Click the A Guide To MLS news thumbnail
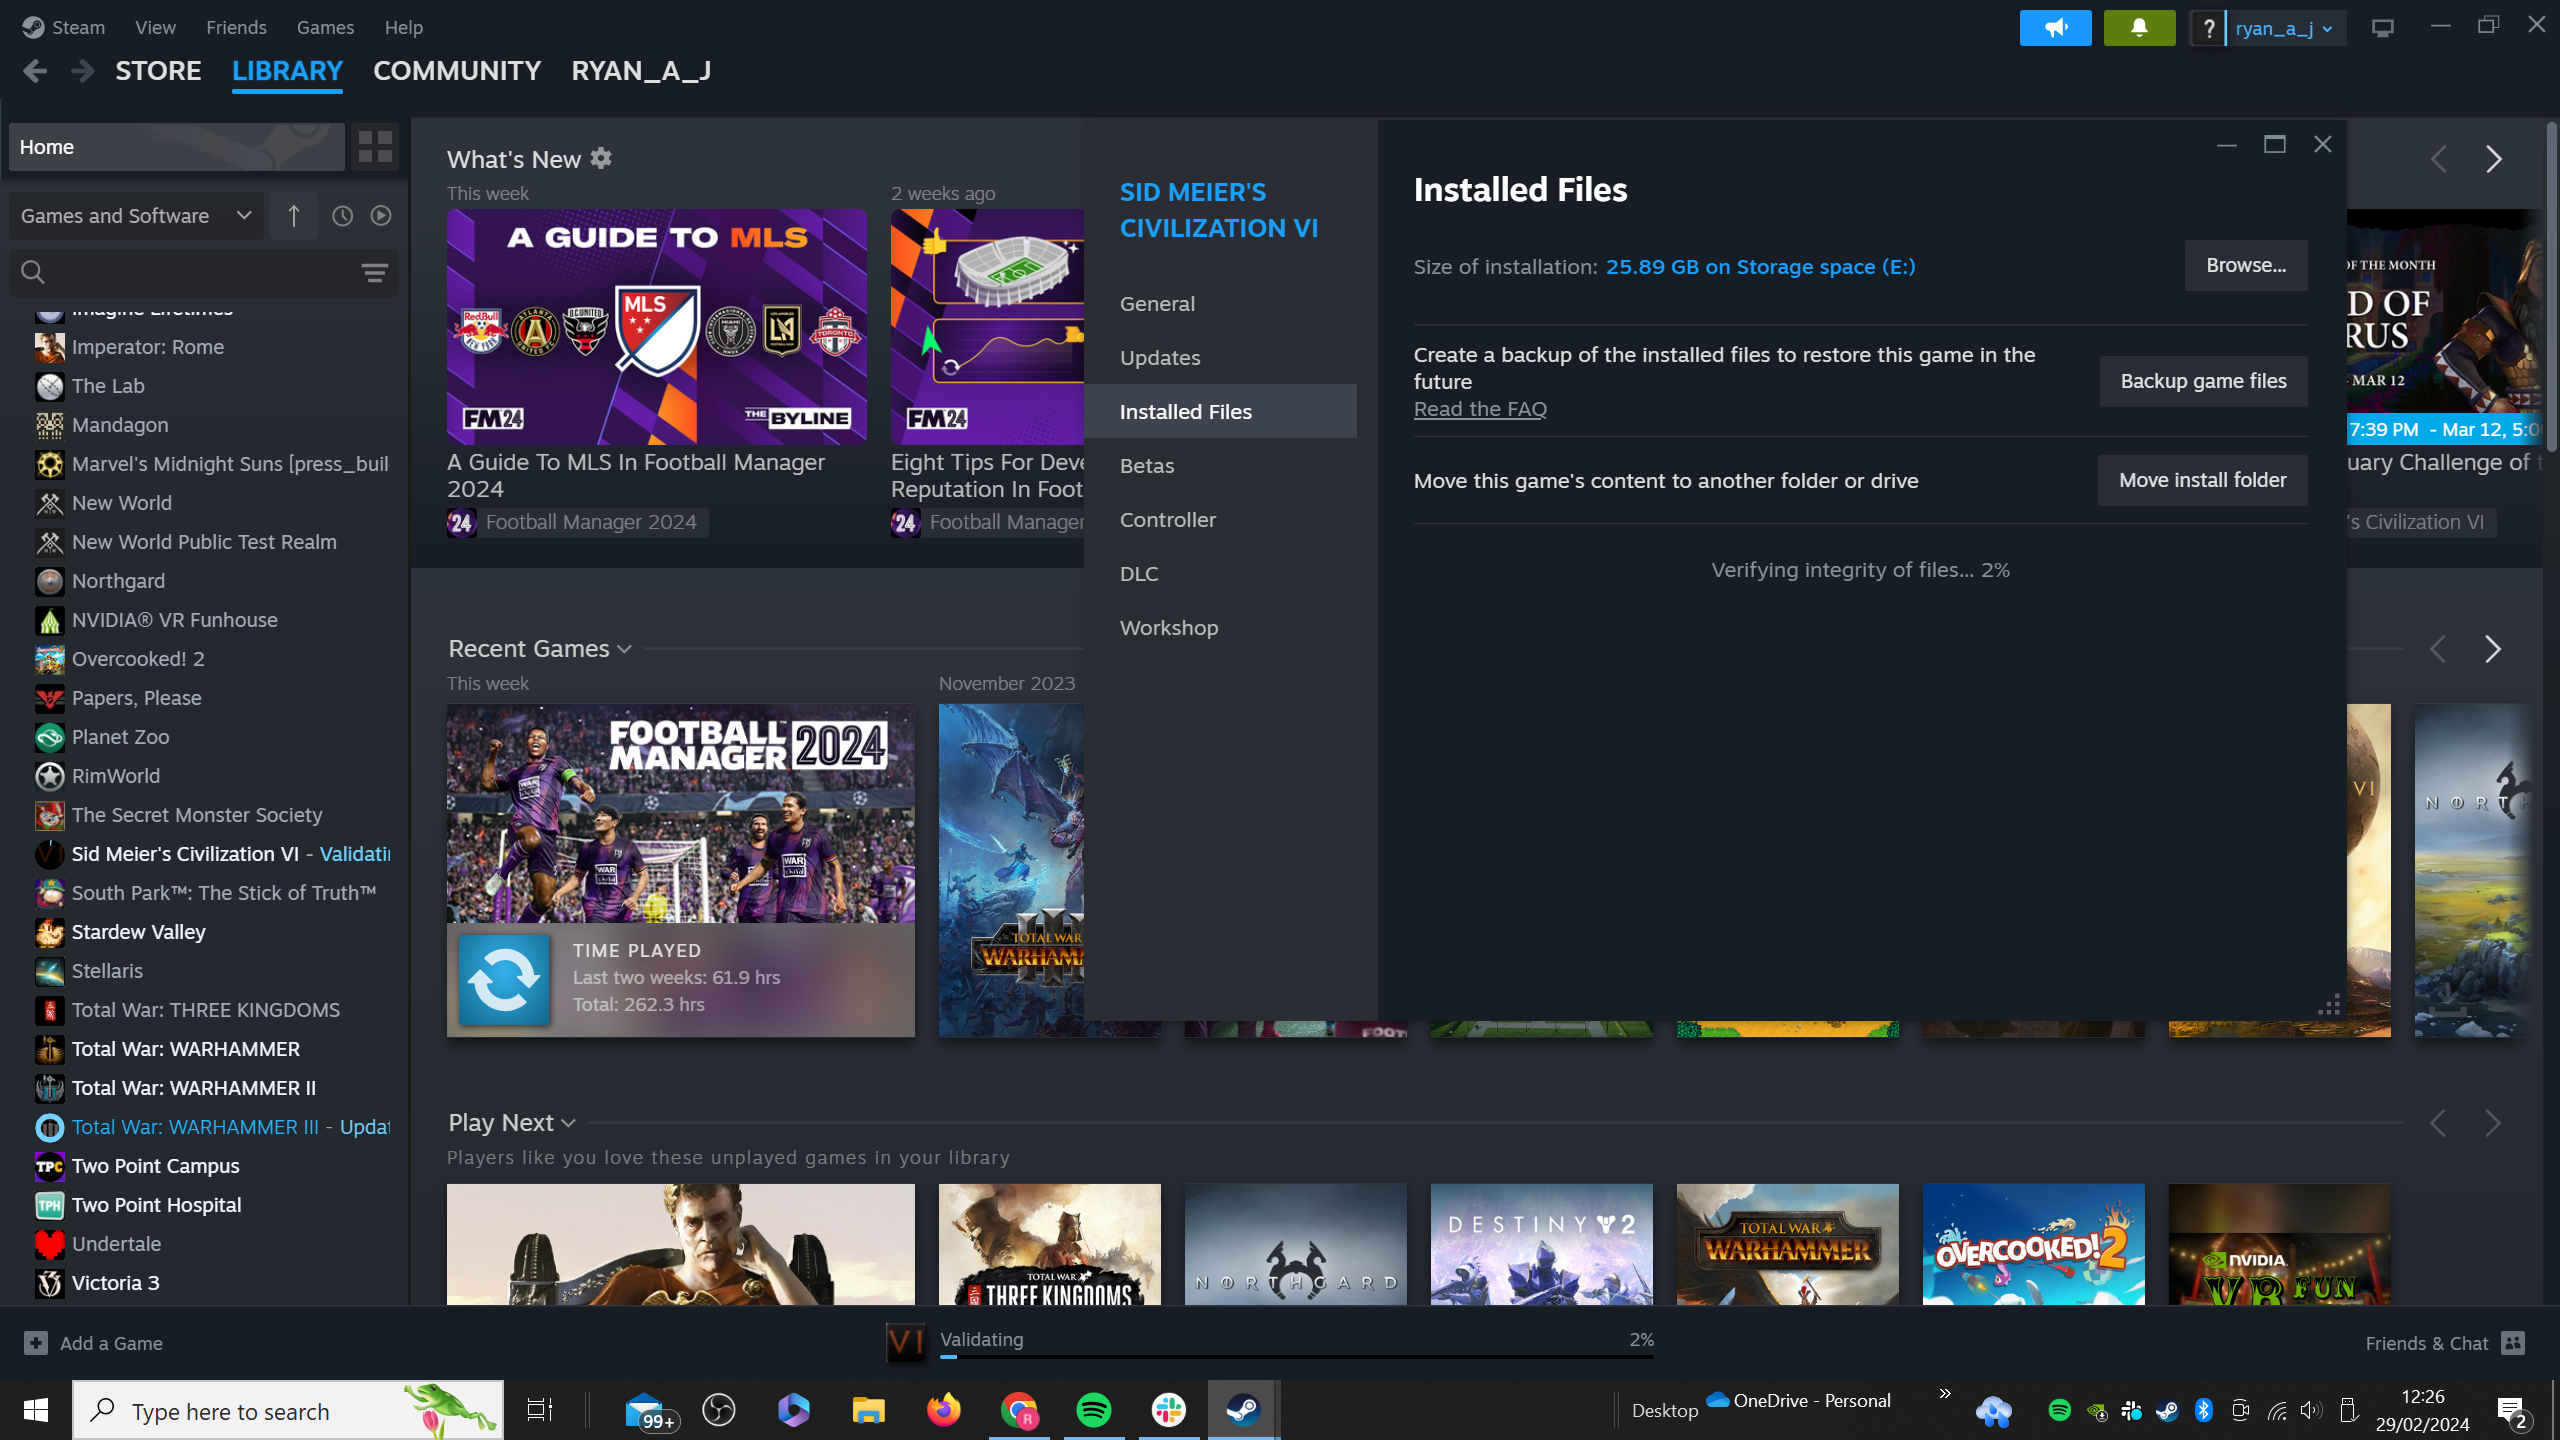The width and height of the screenshot is (2560, 1440). (x=657, y=327)
